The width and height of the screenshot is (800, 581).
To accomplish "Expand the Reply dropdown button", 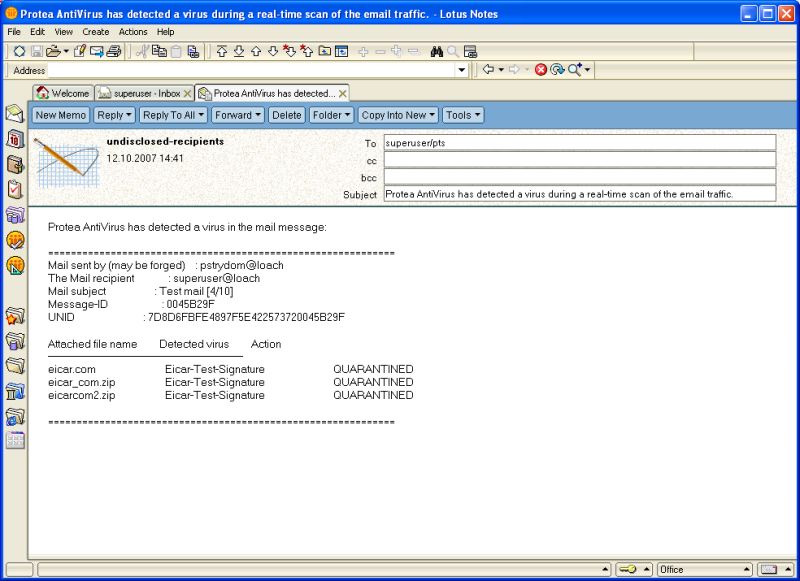I will click(x=114, y=115).
